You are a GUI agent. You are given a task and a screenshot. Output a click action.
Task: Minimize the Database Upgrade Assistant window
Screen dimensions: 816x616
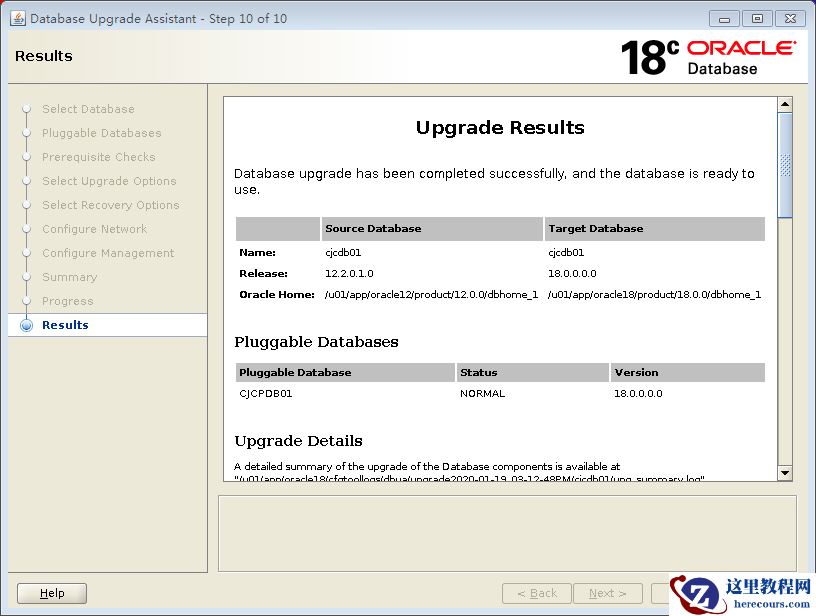(724, 19)
